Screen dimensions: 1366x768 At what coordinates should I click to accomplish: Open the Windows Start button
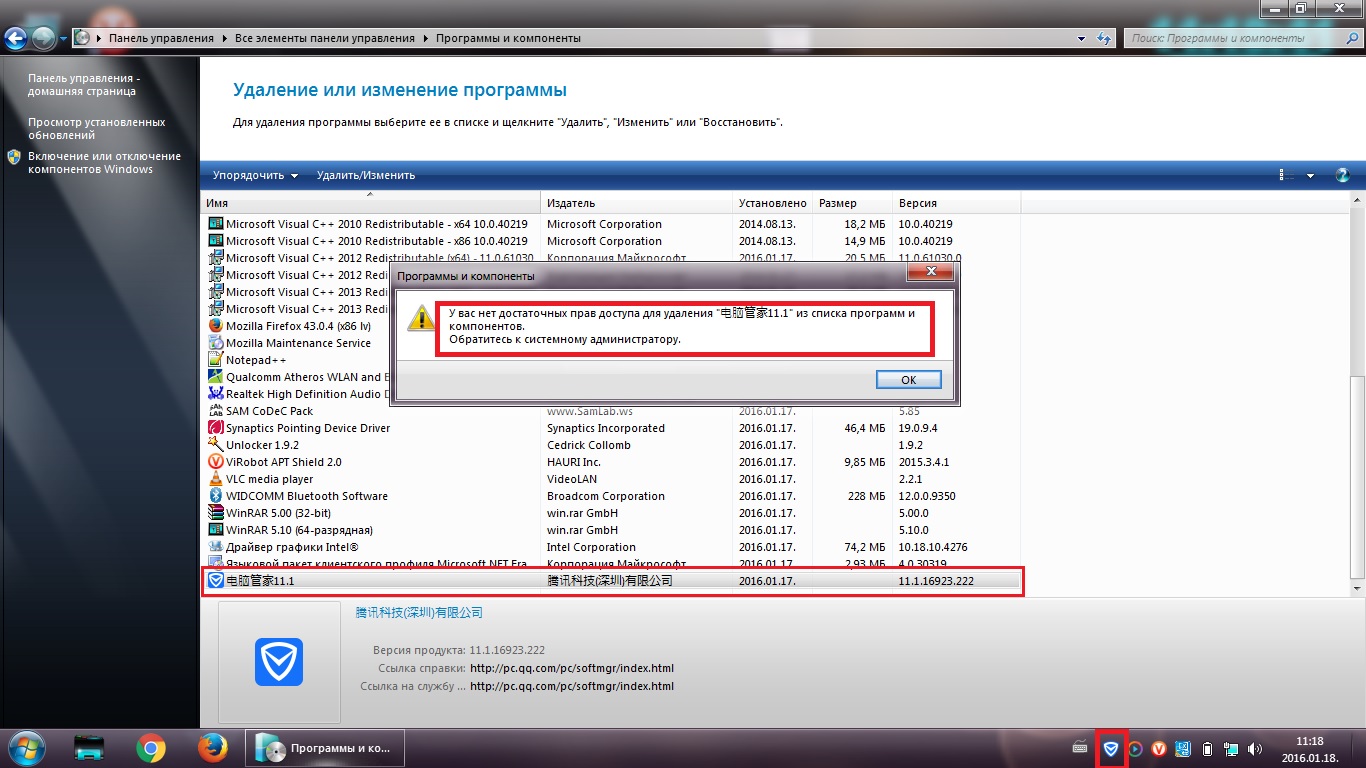pyautogui.click(x=25, y=747)
